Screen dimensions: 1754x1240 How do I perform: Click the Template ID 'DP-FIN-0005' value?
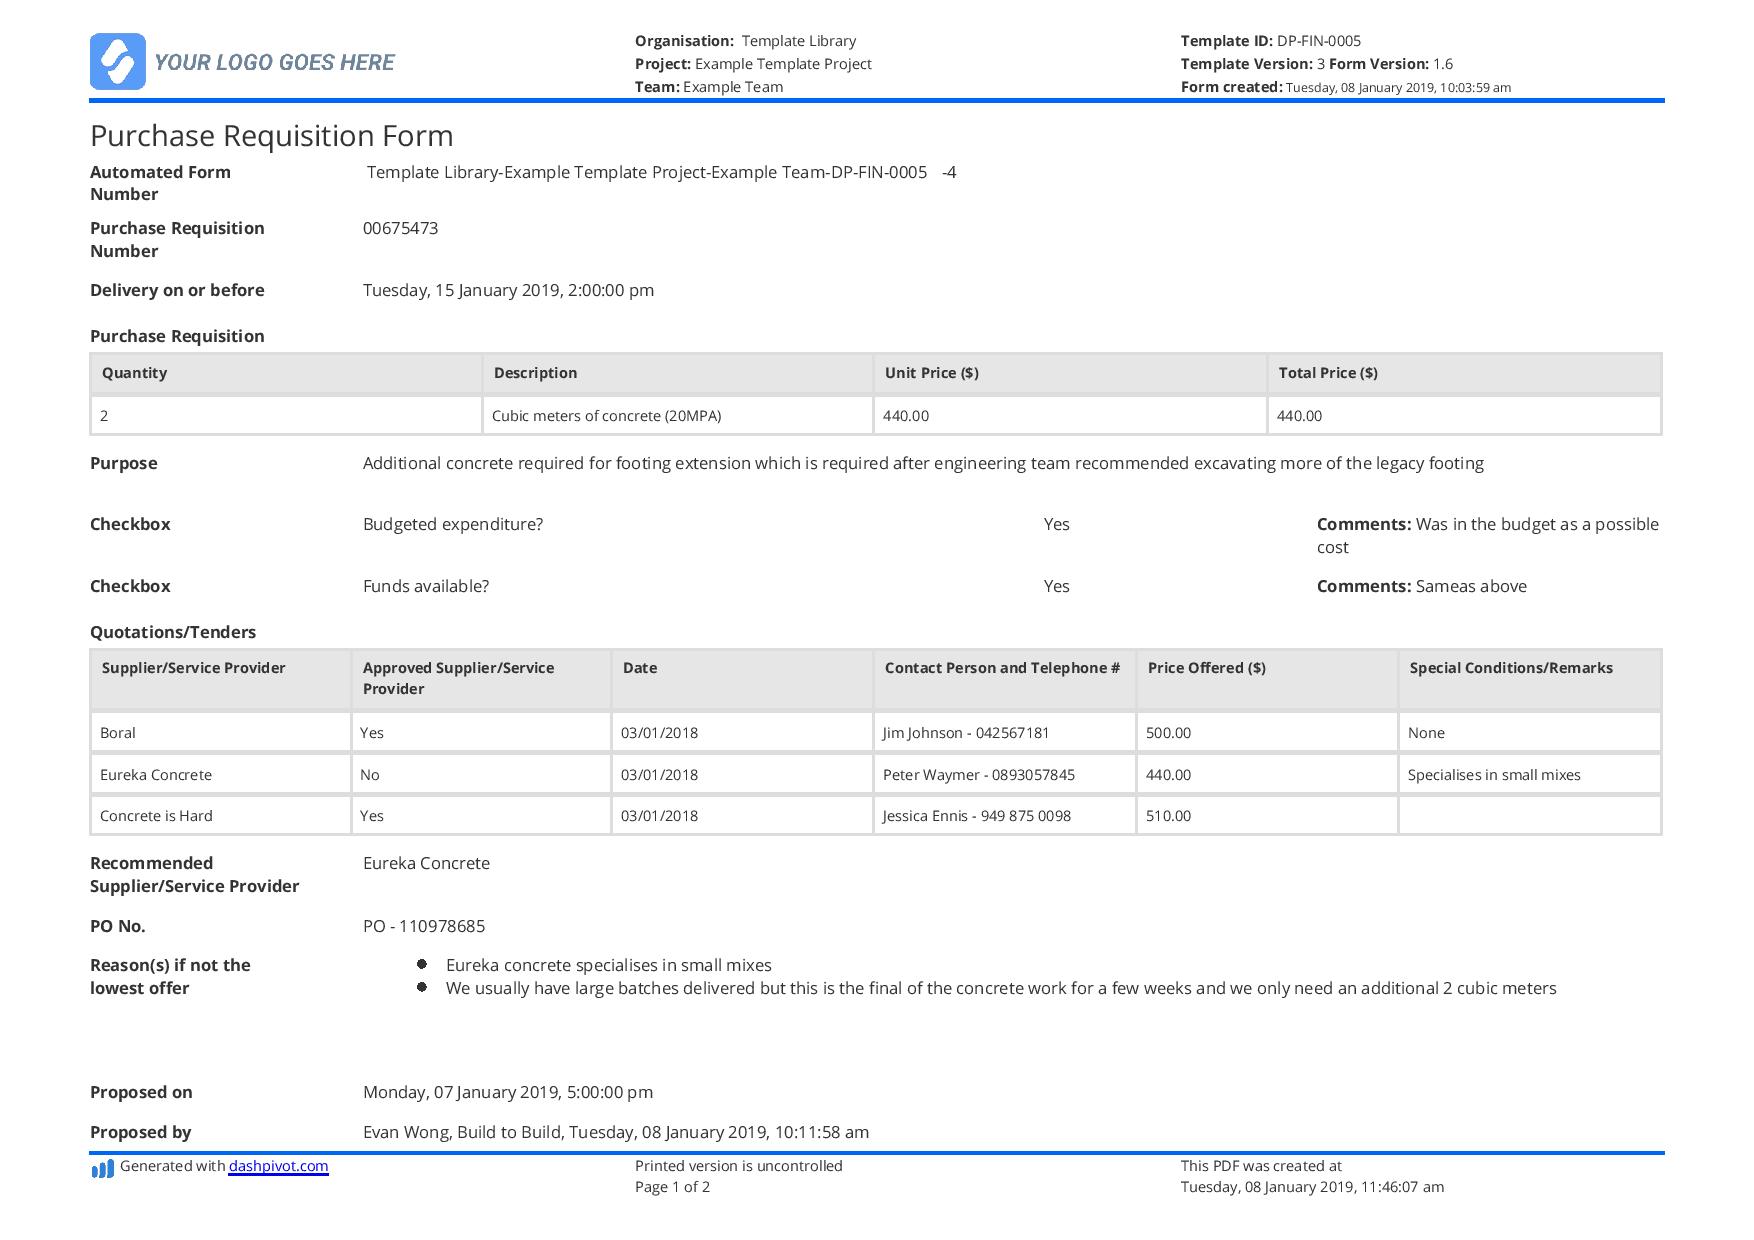1318,41
